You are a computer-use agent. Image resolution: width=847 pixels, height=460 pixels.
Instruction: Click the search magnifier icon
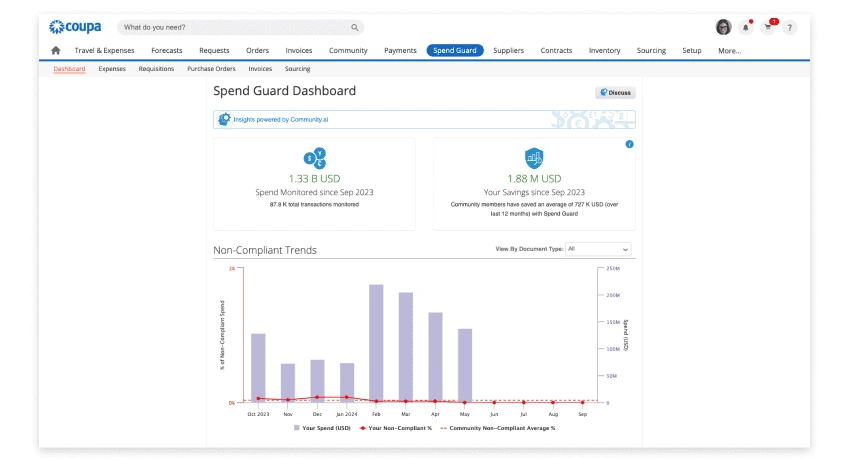coord(354,27)
